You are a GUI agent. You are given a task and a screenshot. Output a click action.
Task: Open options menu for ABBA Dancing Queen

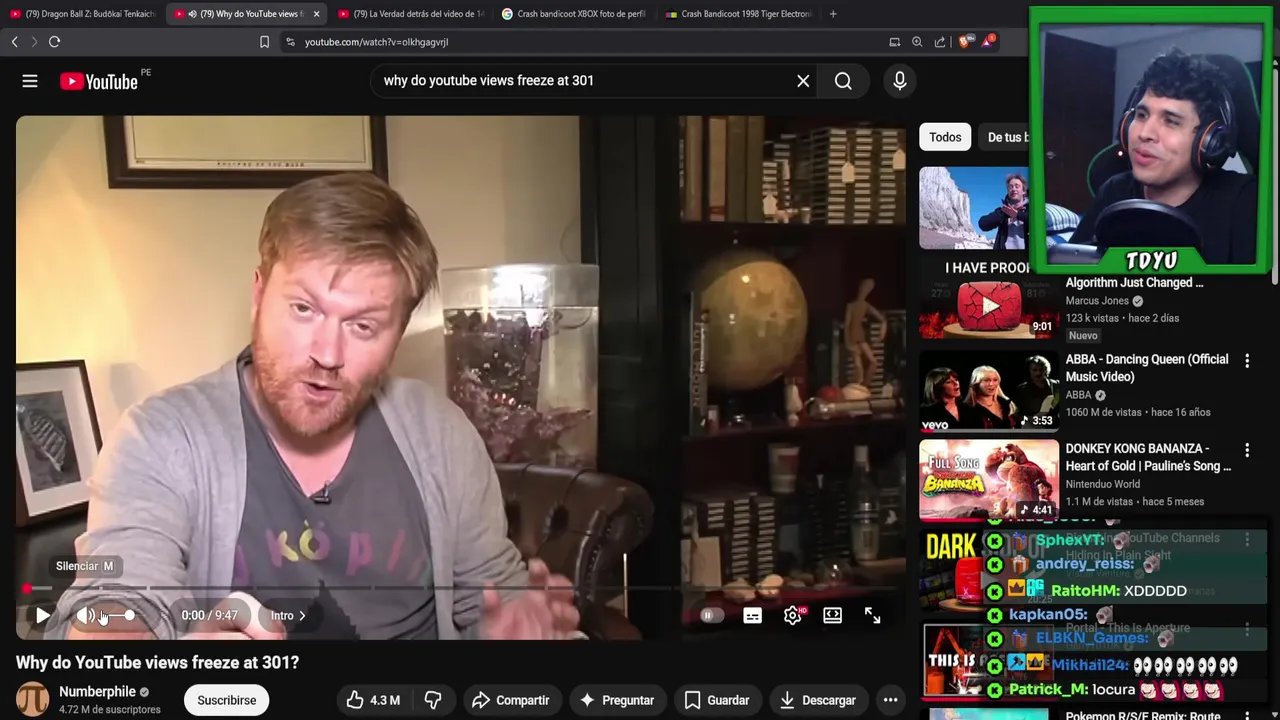1247,360
